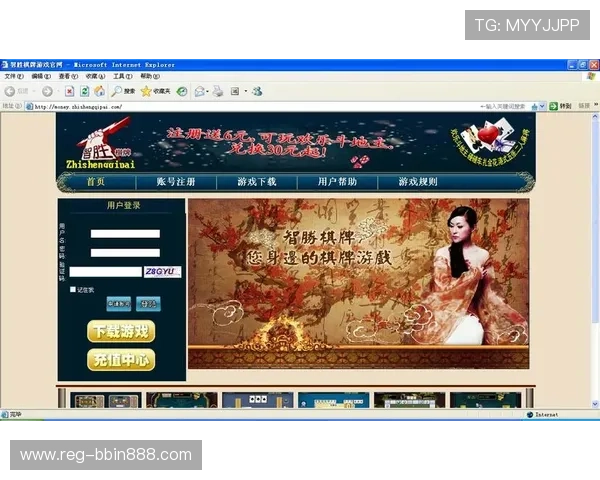The width and height of the screenshot is (600, 480).
Task: Click the scrollbar down arrow
Action: 595,403
